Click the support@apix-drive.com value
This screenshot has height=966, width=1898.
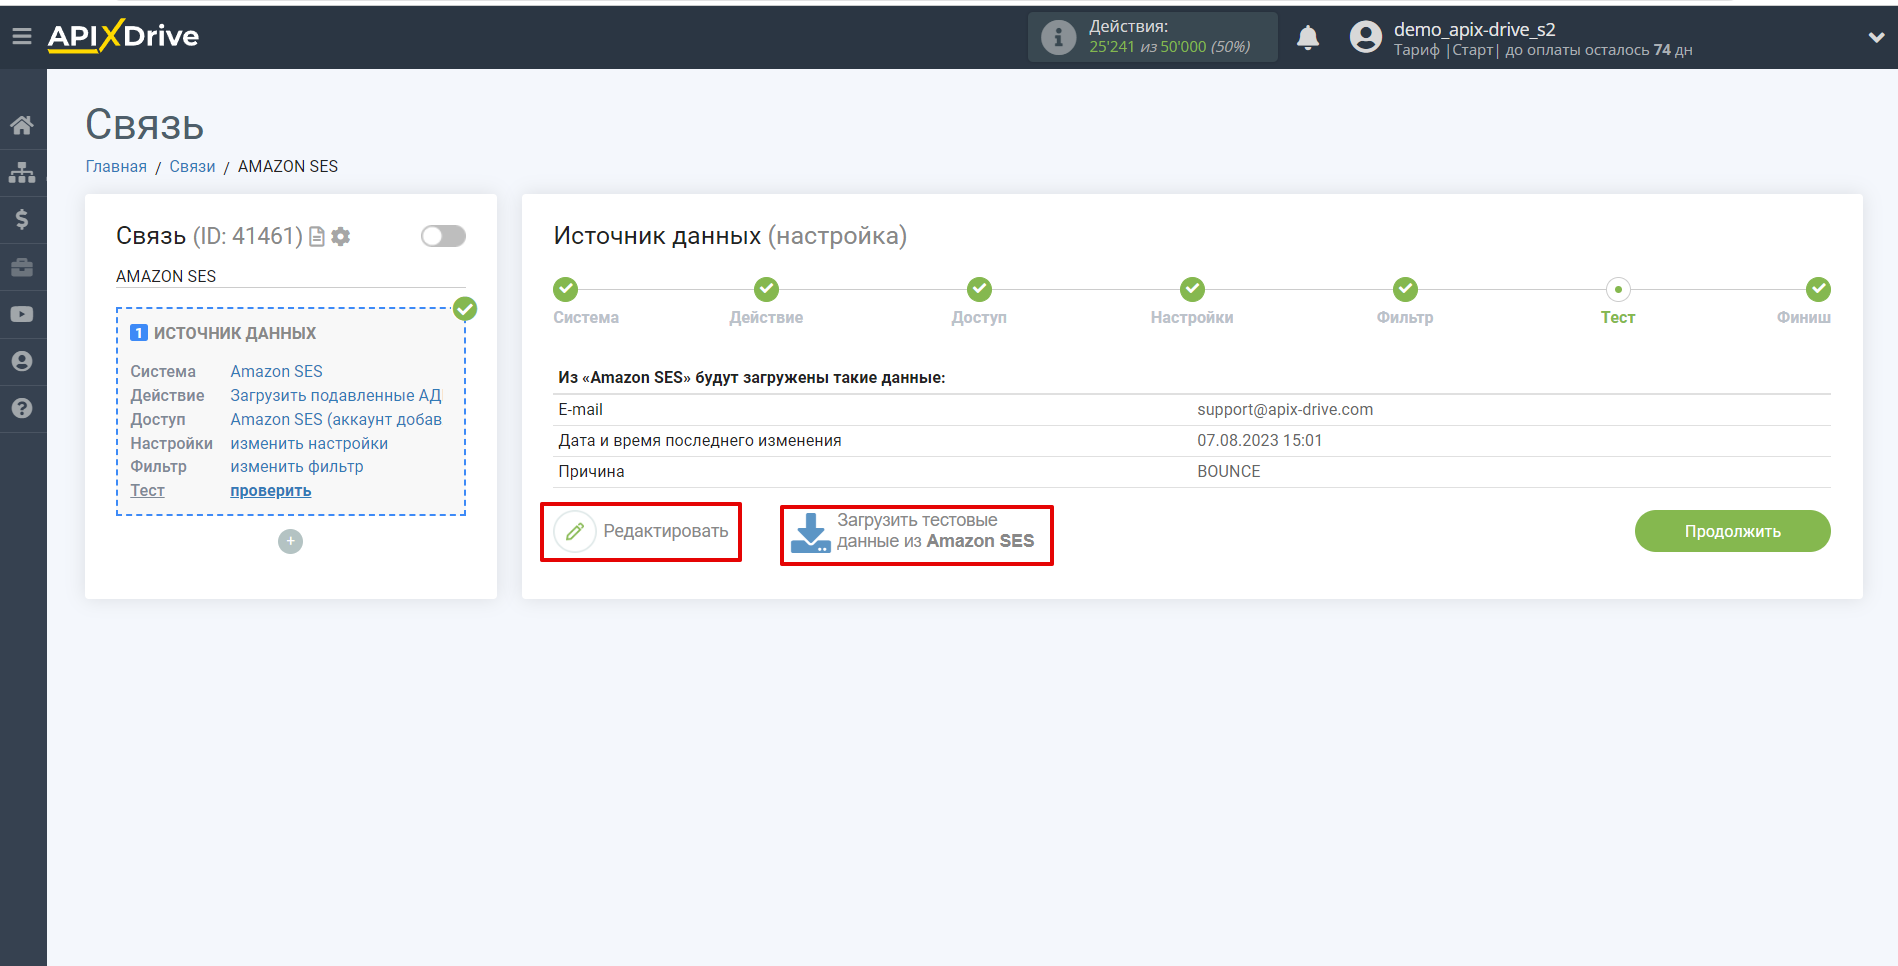[x=1285, y=409]
